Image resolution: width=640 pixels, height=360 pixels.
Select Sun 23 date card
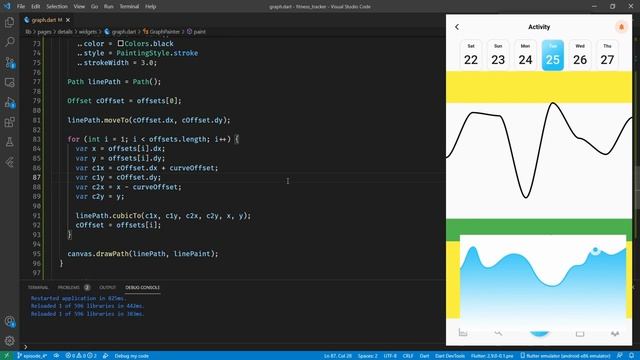(498, 55)
